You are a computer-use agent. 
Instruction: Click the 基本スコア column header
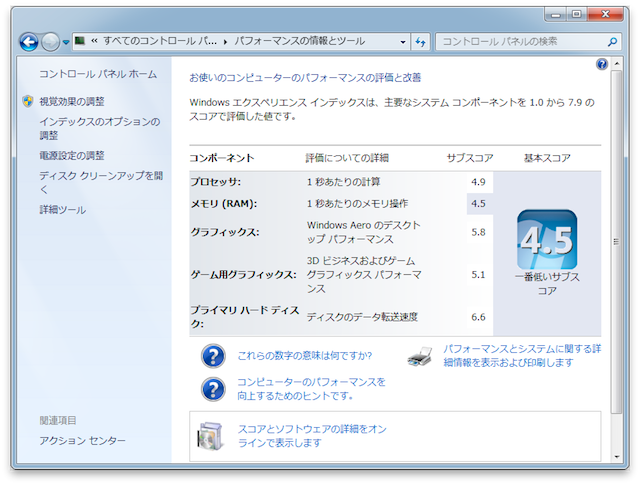(547, 158)
